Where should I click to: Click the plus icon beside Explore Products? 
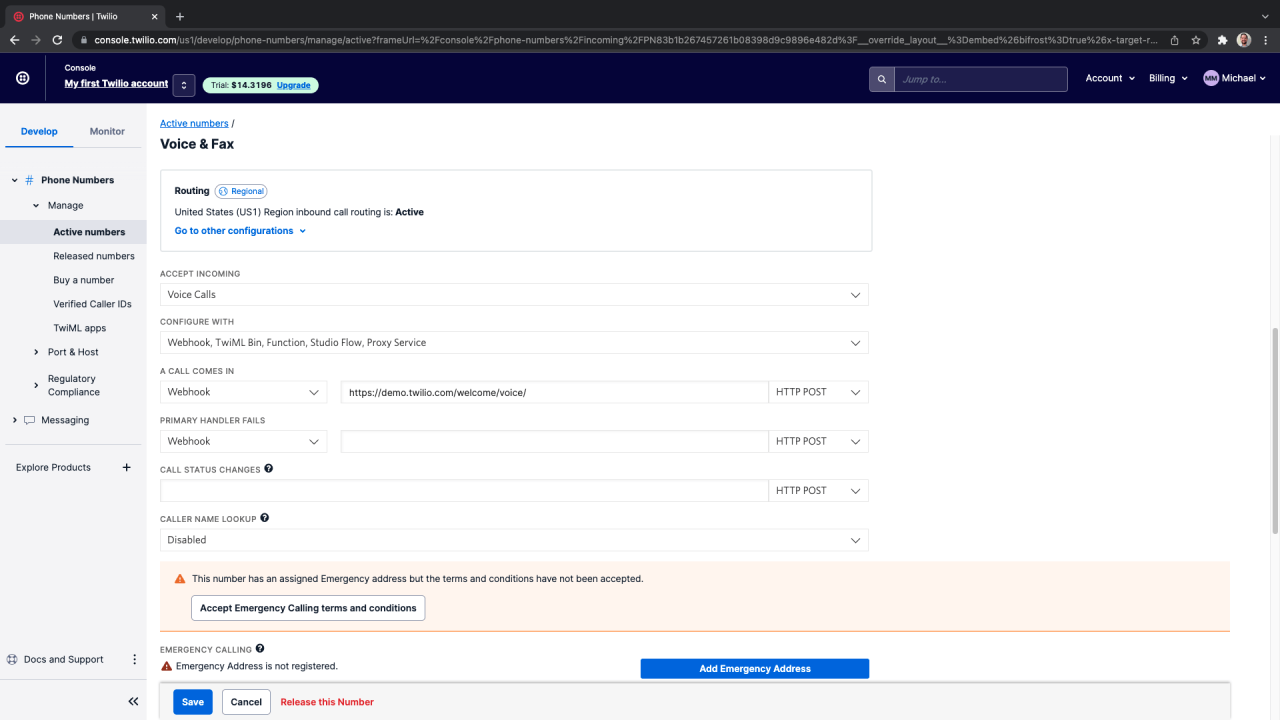pos(127,467)
